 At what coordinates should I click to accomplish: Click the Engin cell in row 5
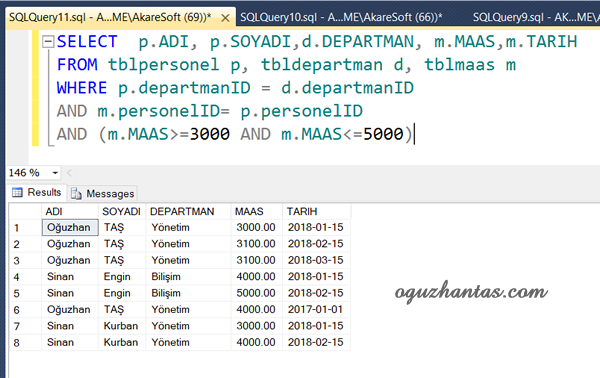tap(122, 293)
